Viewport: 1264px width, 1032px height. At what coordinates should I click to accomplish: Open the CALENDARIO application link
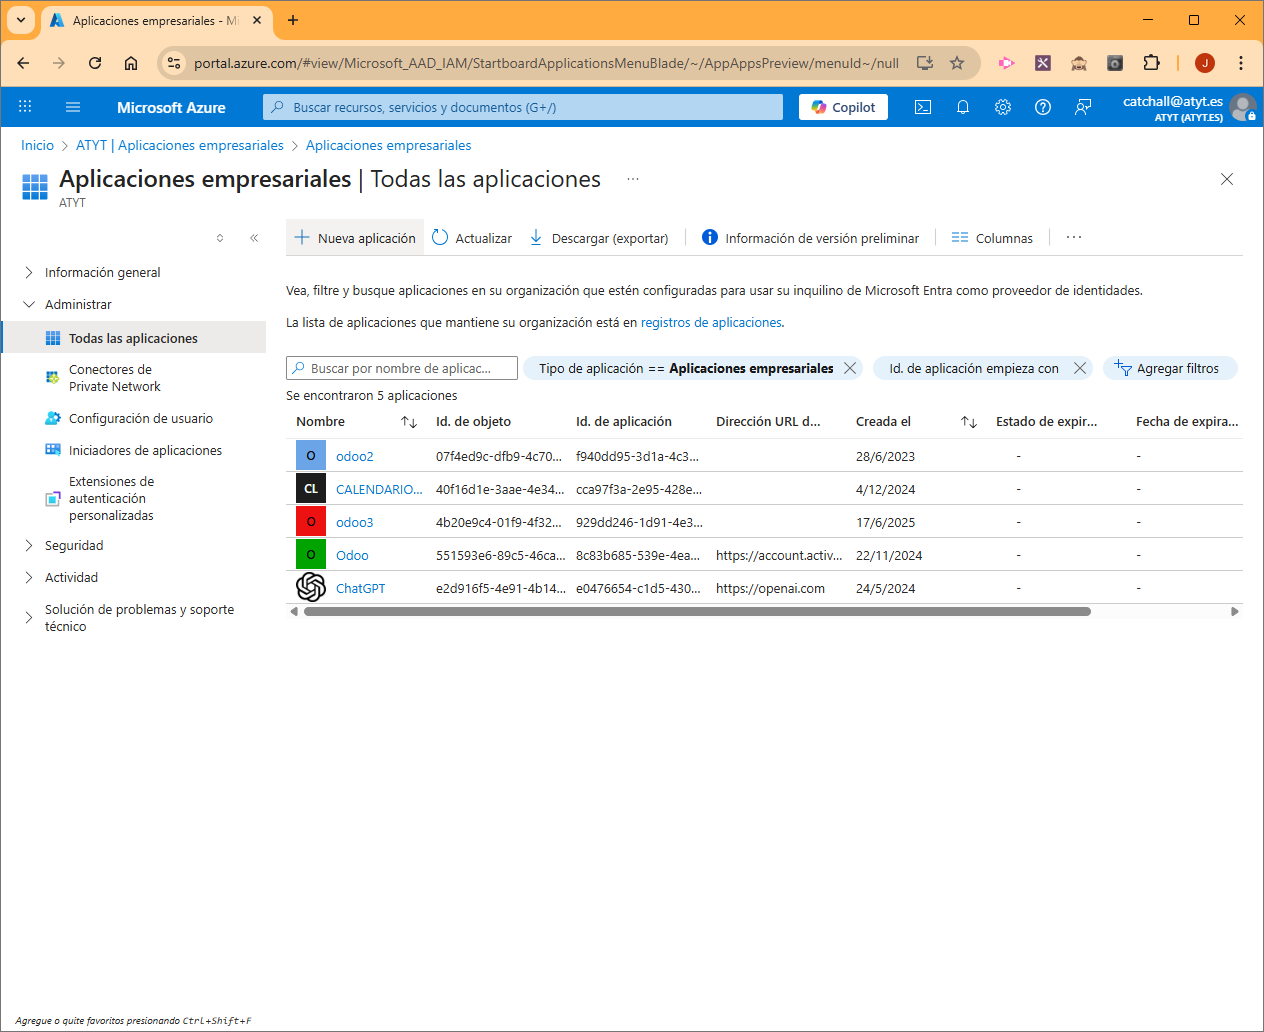(x=379, y=489)
